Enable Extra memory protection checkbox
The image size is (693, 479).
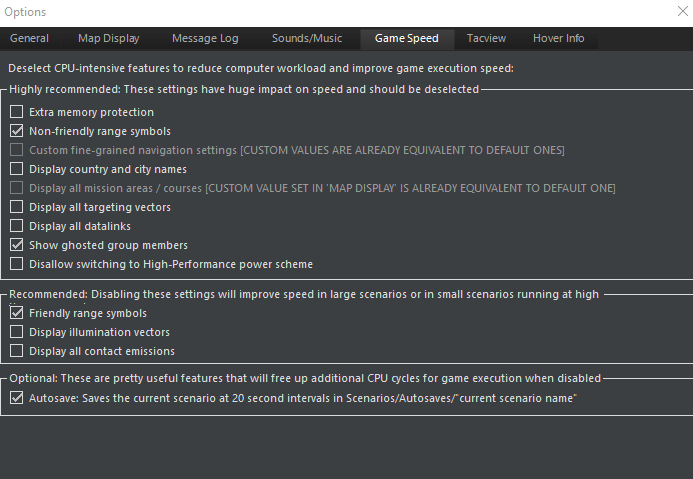(17, 113)
